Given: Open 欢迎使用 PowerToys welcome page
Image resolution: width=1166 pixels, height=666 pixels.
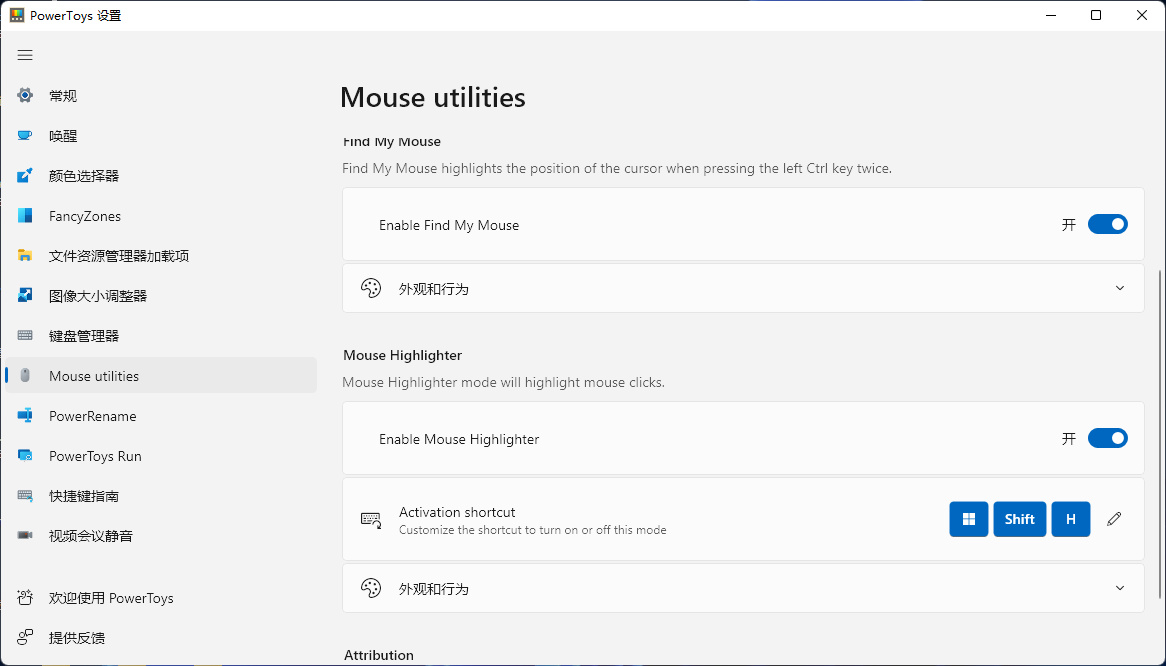Looking at the screenshot, I should pos(110,598).
